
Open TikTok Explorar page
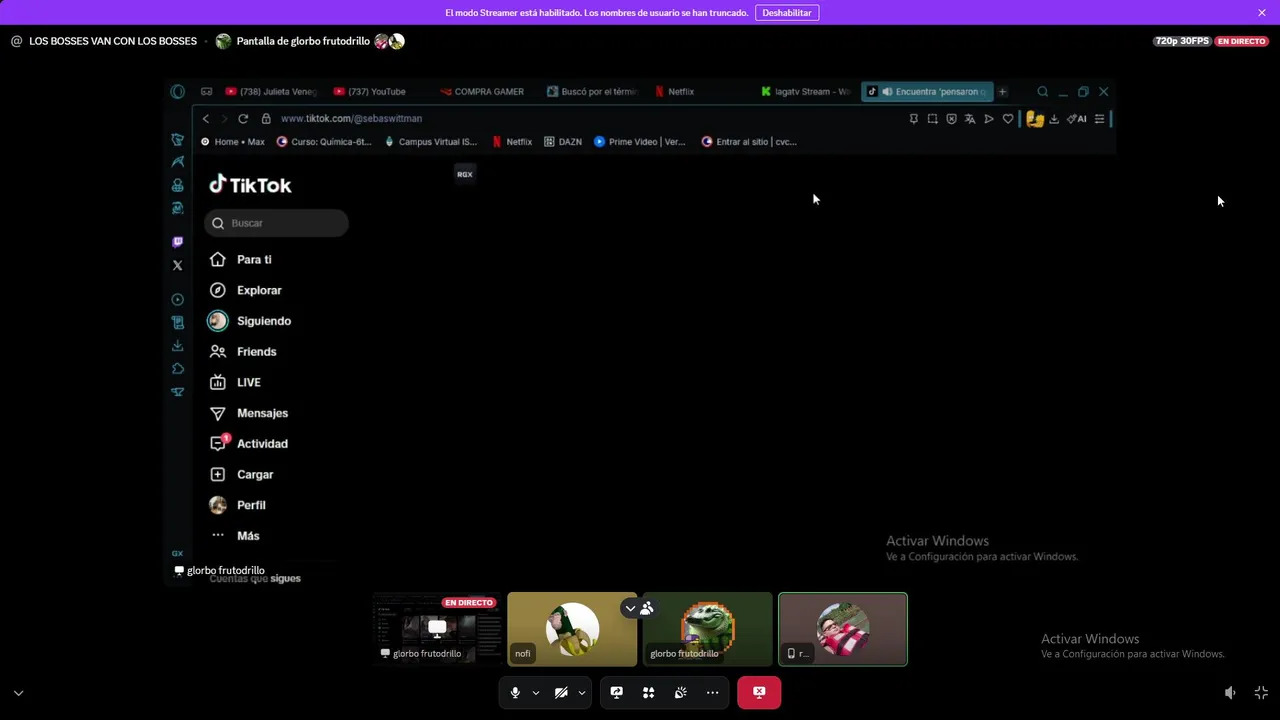(246, 290)
